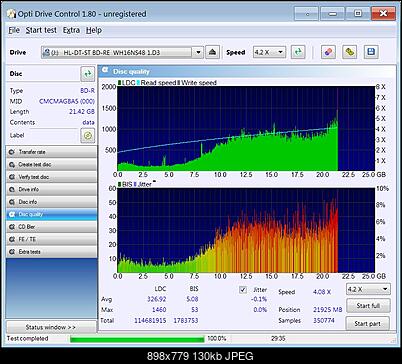Click the eraser (erase disc) toolbar icon
The width and height of the screenshot is (402, 364).
click(x=328, y=52)
